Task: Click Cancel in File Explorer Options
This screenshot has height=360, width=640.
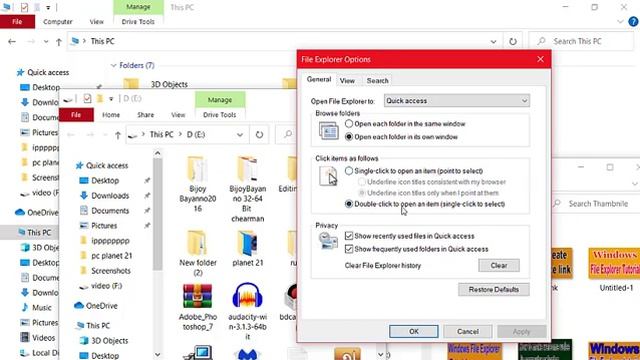Action: tap(468, 331)
